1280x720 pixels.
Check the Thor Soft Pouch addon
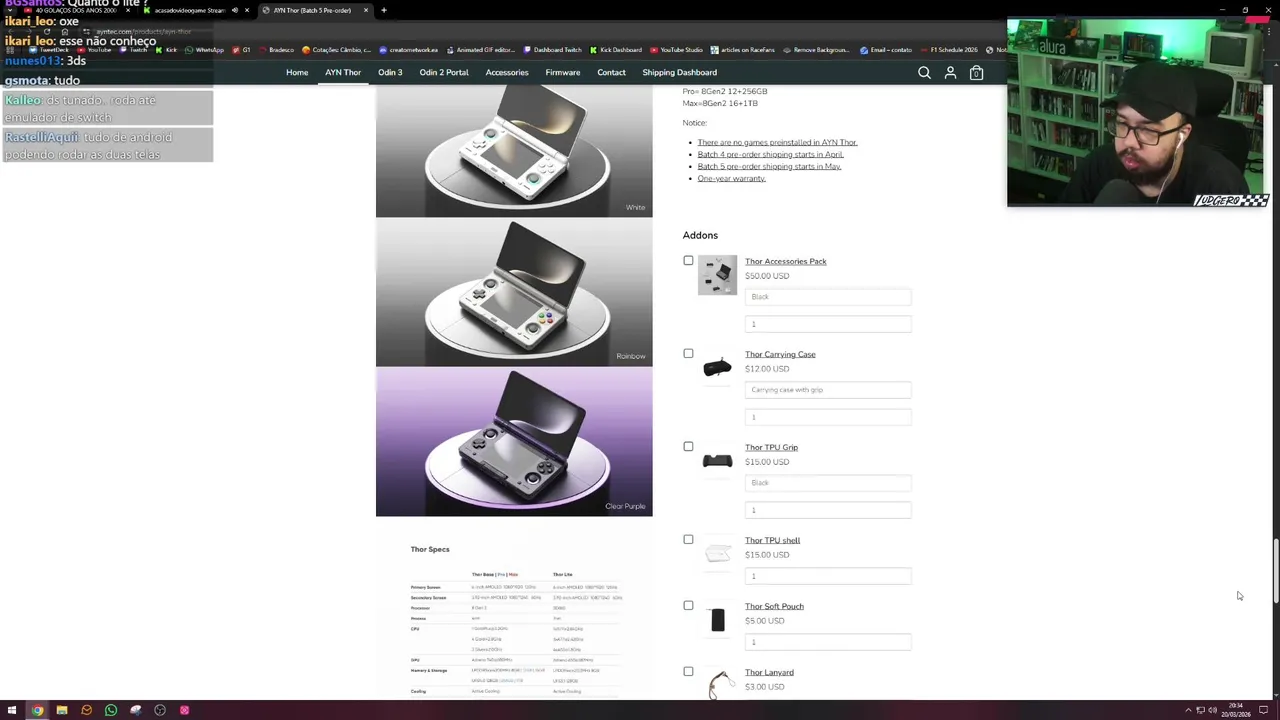[x=688, y=606]
